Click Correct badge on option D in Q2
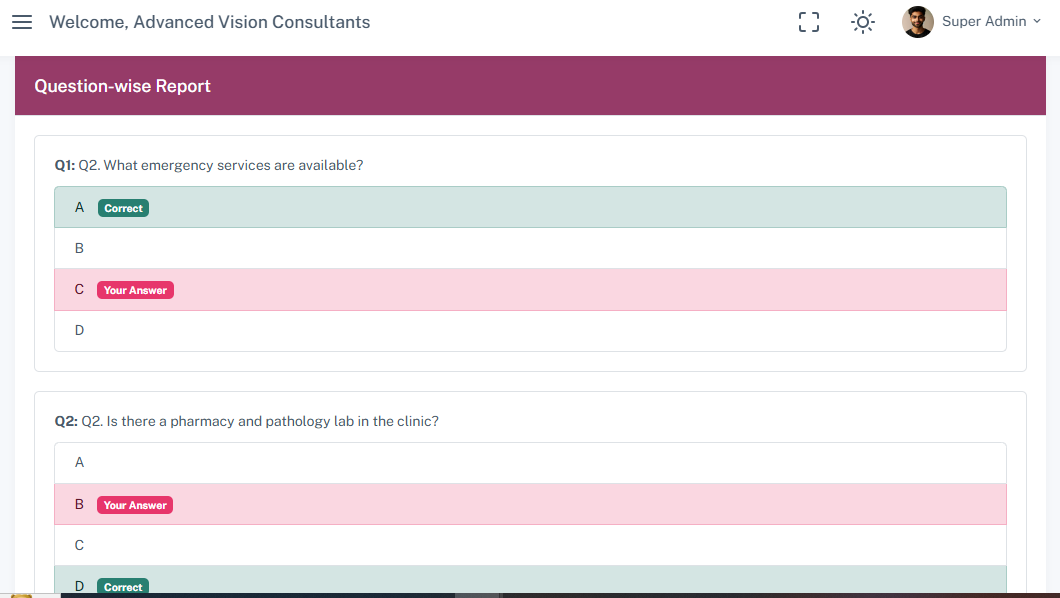Image resolution: width=1060 pixels, height=598 pixels. click(x=123, y=587)
